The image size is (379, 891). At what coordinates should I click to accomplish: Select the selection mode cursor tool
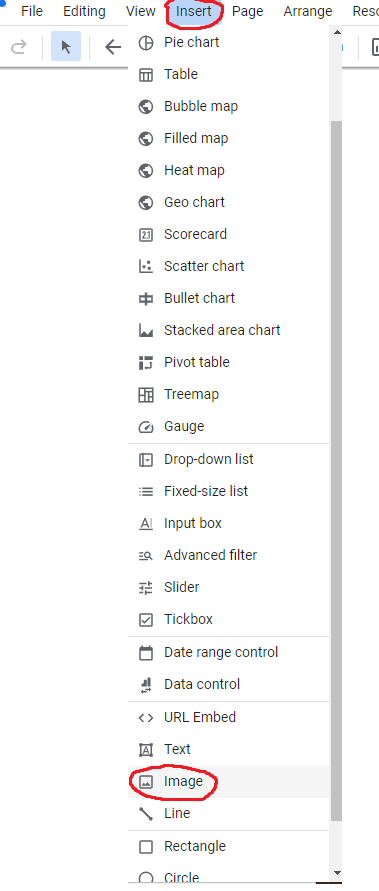click(x=66, y=47)
